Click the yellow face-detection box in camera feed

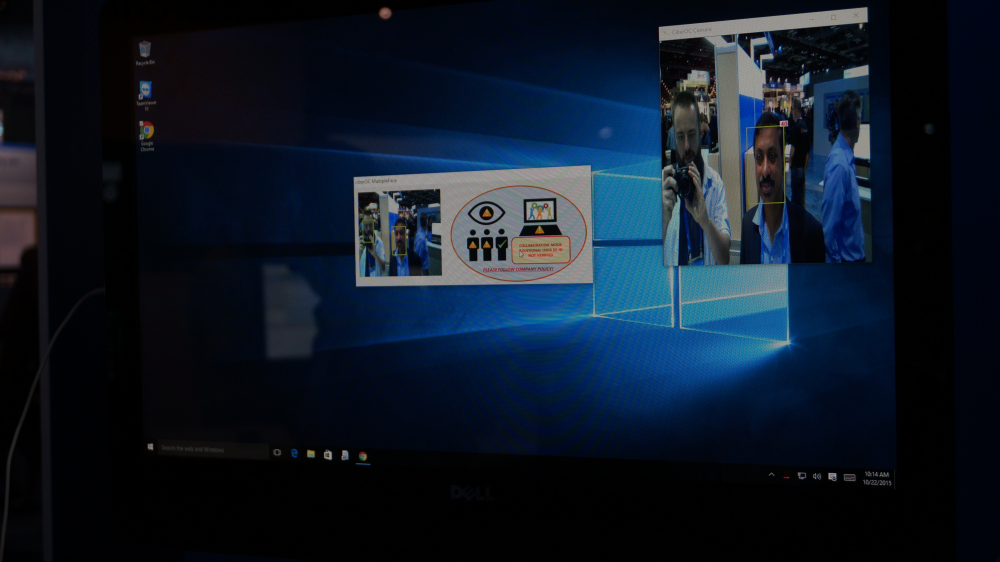point(765,165)
